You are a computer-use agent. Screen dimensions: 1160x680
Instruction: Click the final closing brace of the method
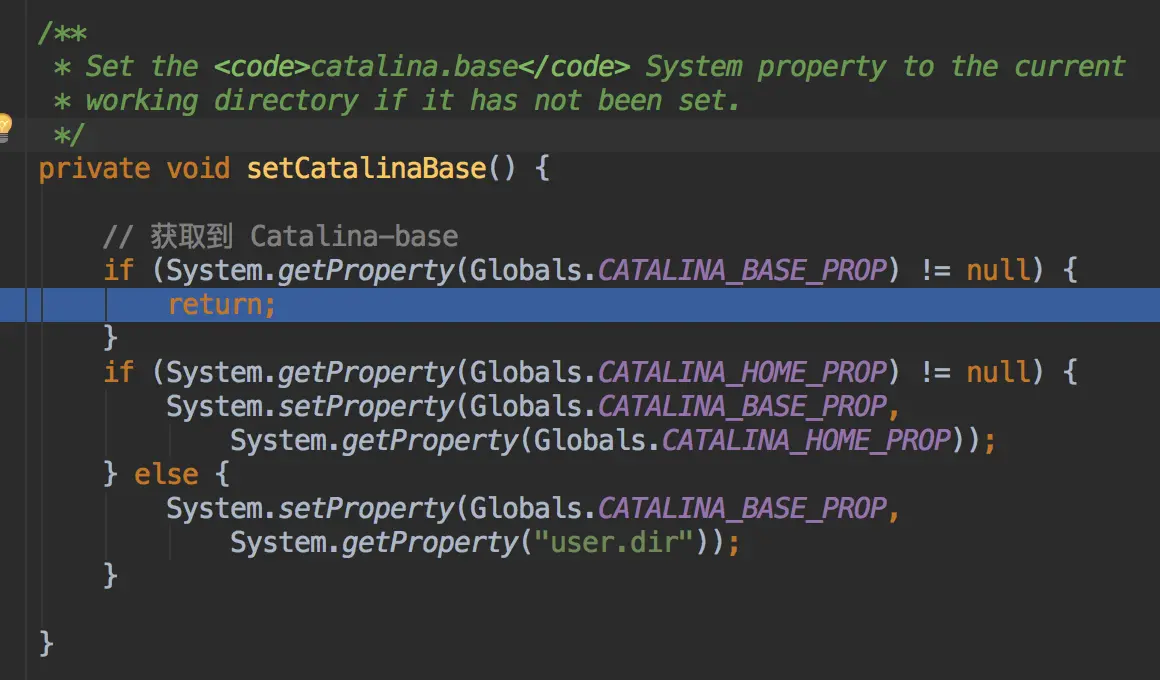coord(46,643)
